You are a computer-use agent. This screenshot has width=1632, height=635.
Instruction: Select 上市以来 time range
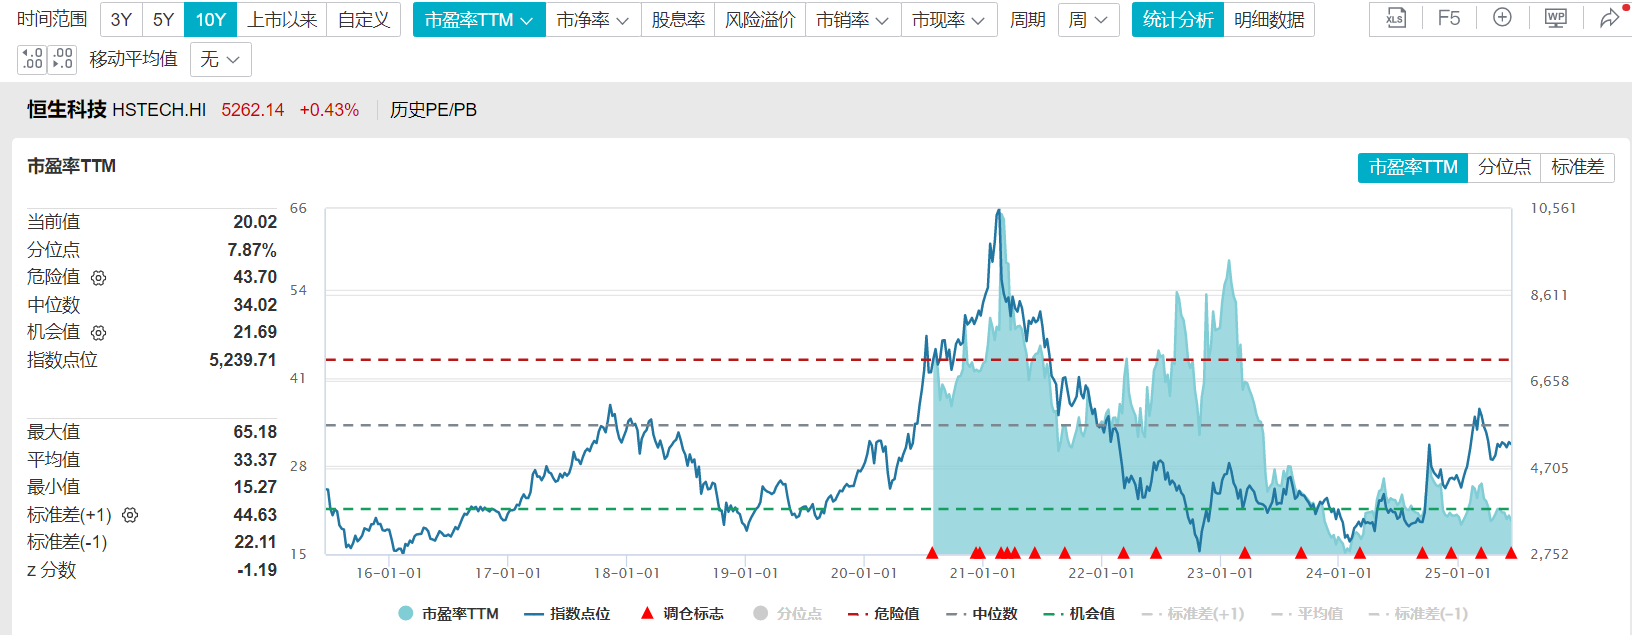pos(282,20)
